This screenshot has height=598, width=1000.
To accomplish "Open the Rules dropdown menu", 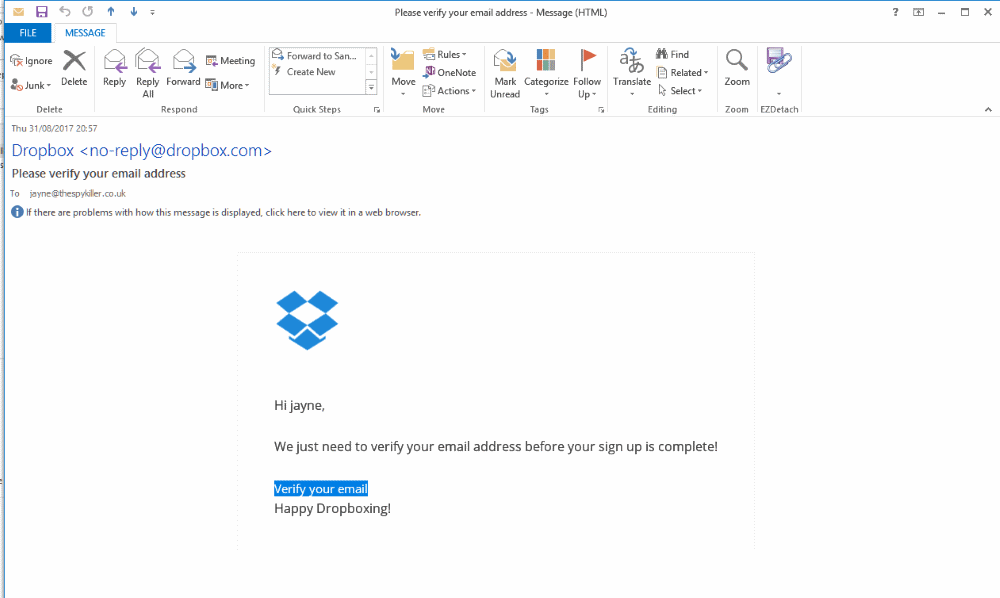I will tap(445, 55).
